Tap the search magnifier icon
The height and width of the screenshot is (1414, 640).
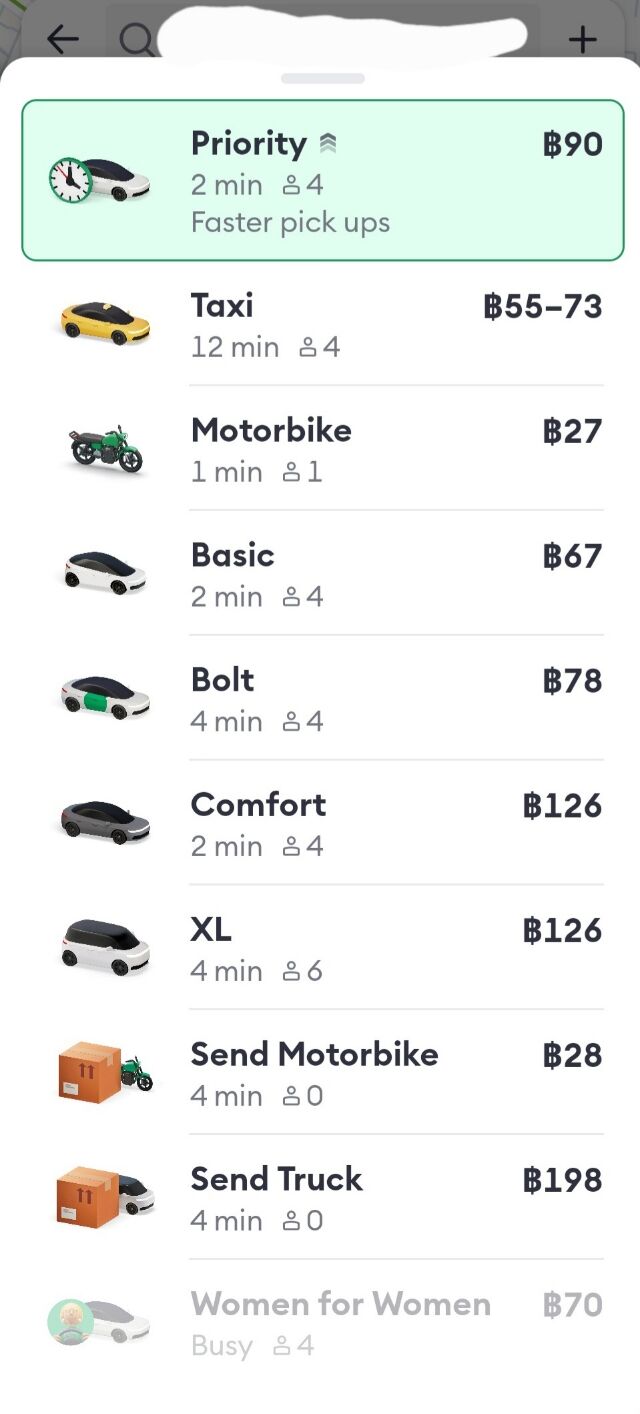(x=135, y=39)
